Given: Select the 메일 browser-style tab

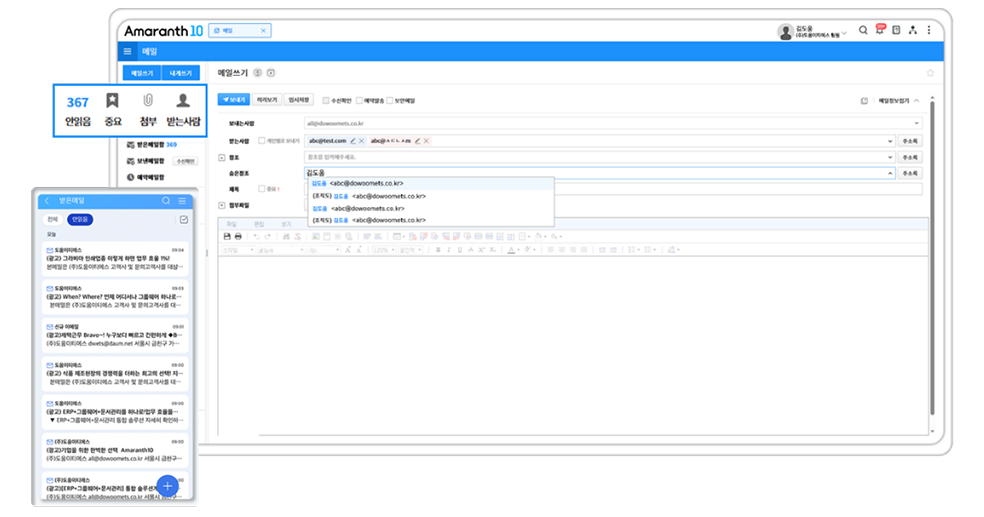Looking at the screenshot, I should point(240,30).
